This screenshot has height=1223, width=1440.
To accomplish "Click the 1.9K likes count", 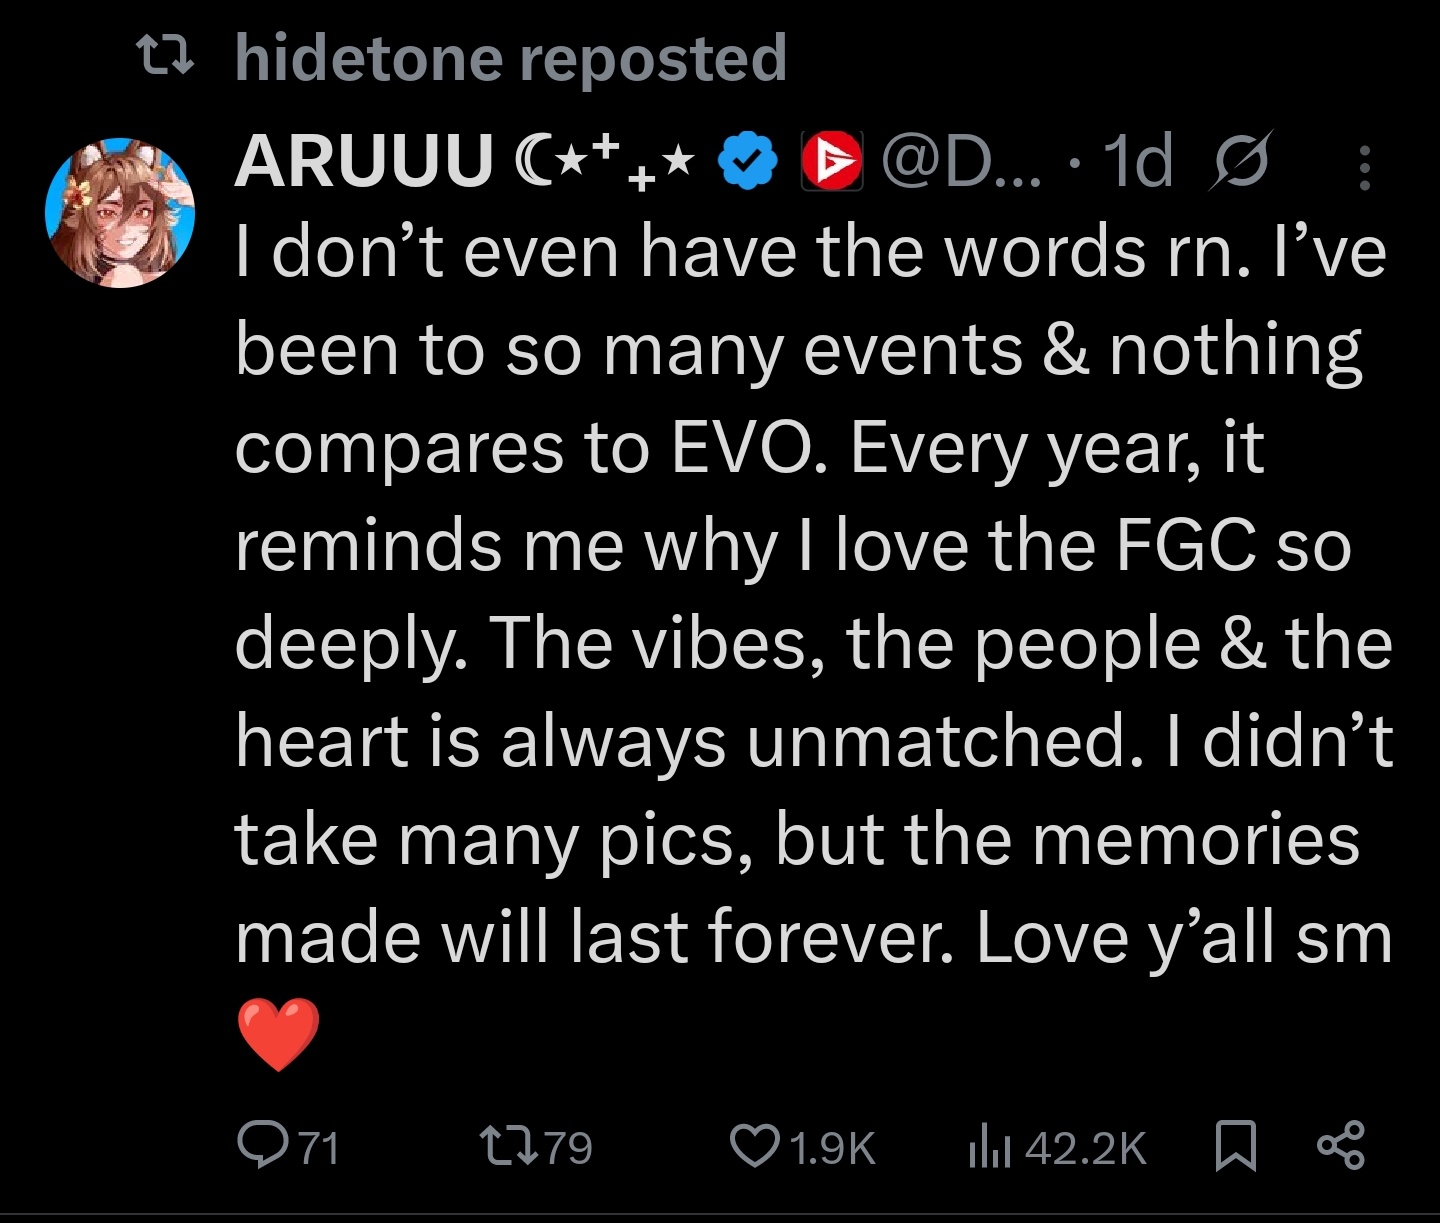I will tap(832, 1148).
